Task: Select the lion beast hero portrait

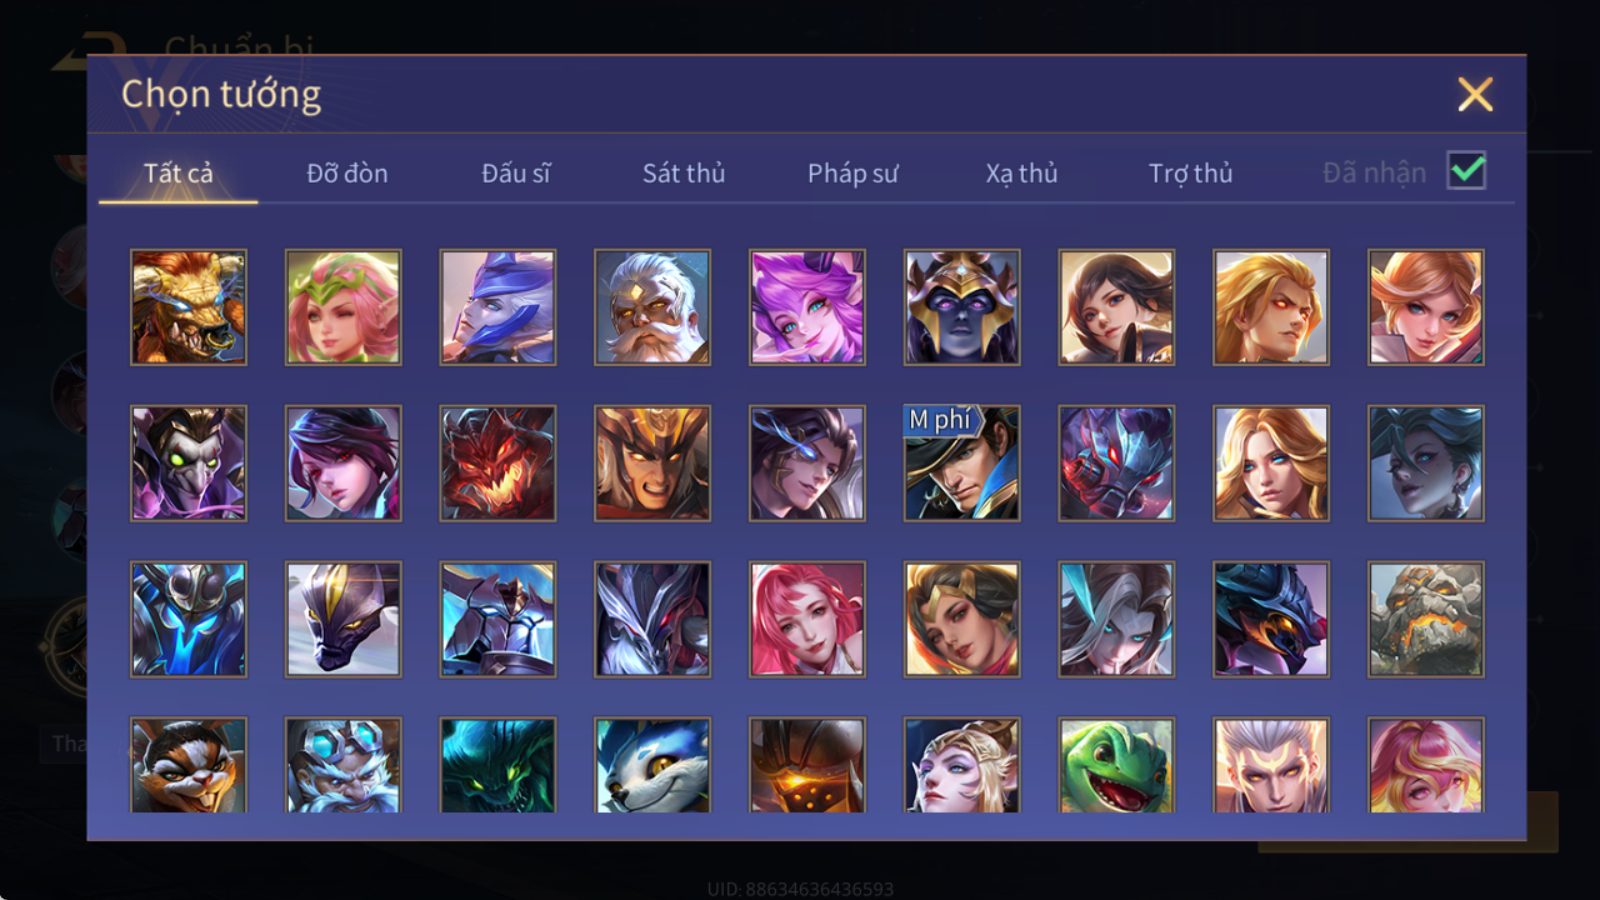Action: 188,307
